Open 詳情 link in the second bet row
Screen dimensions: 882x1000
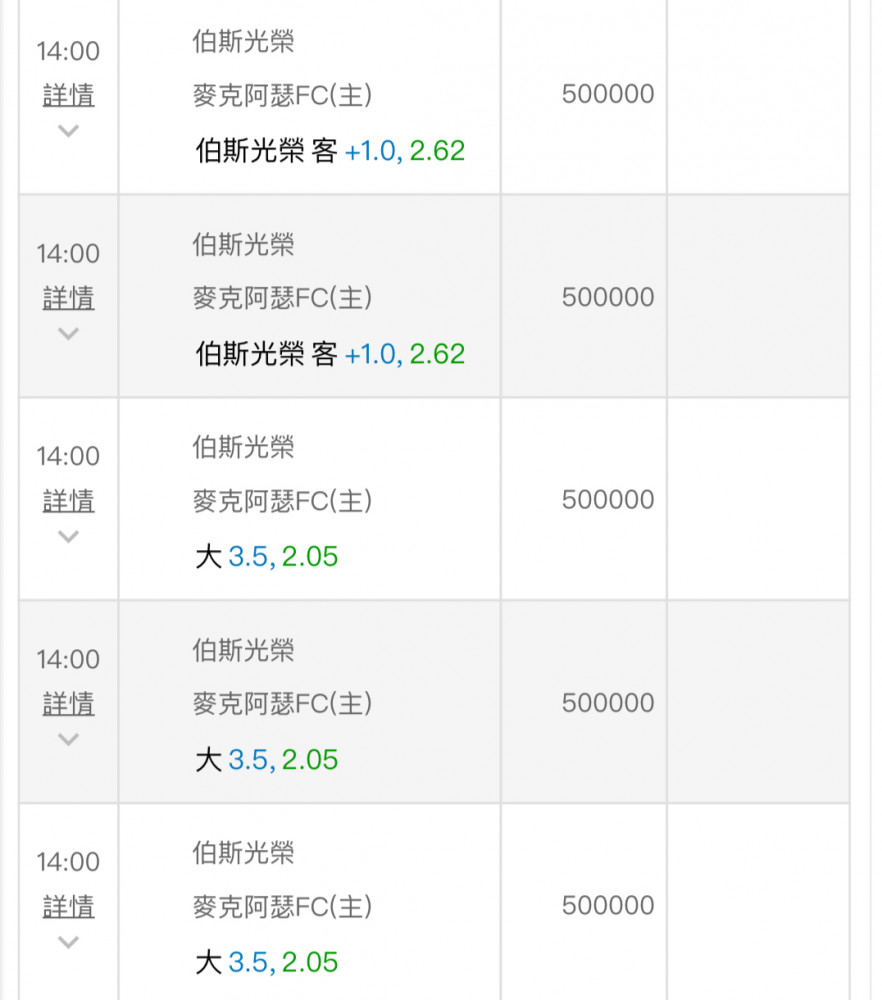[68, 298]
